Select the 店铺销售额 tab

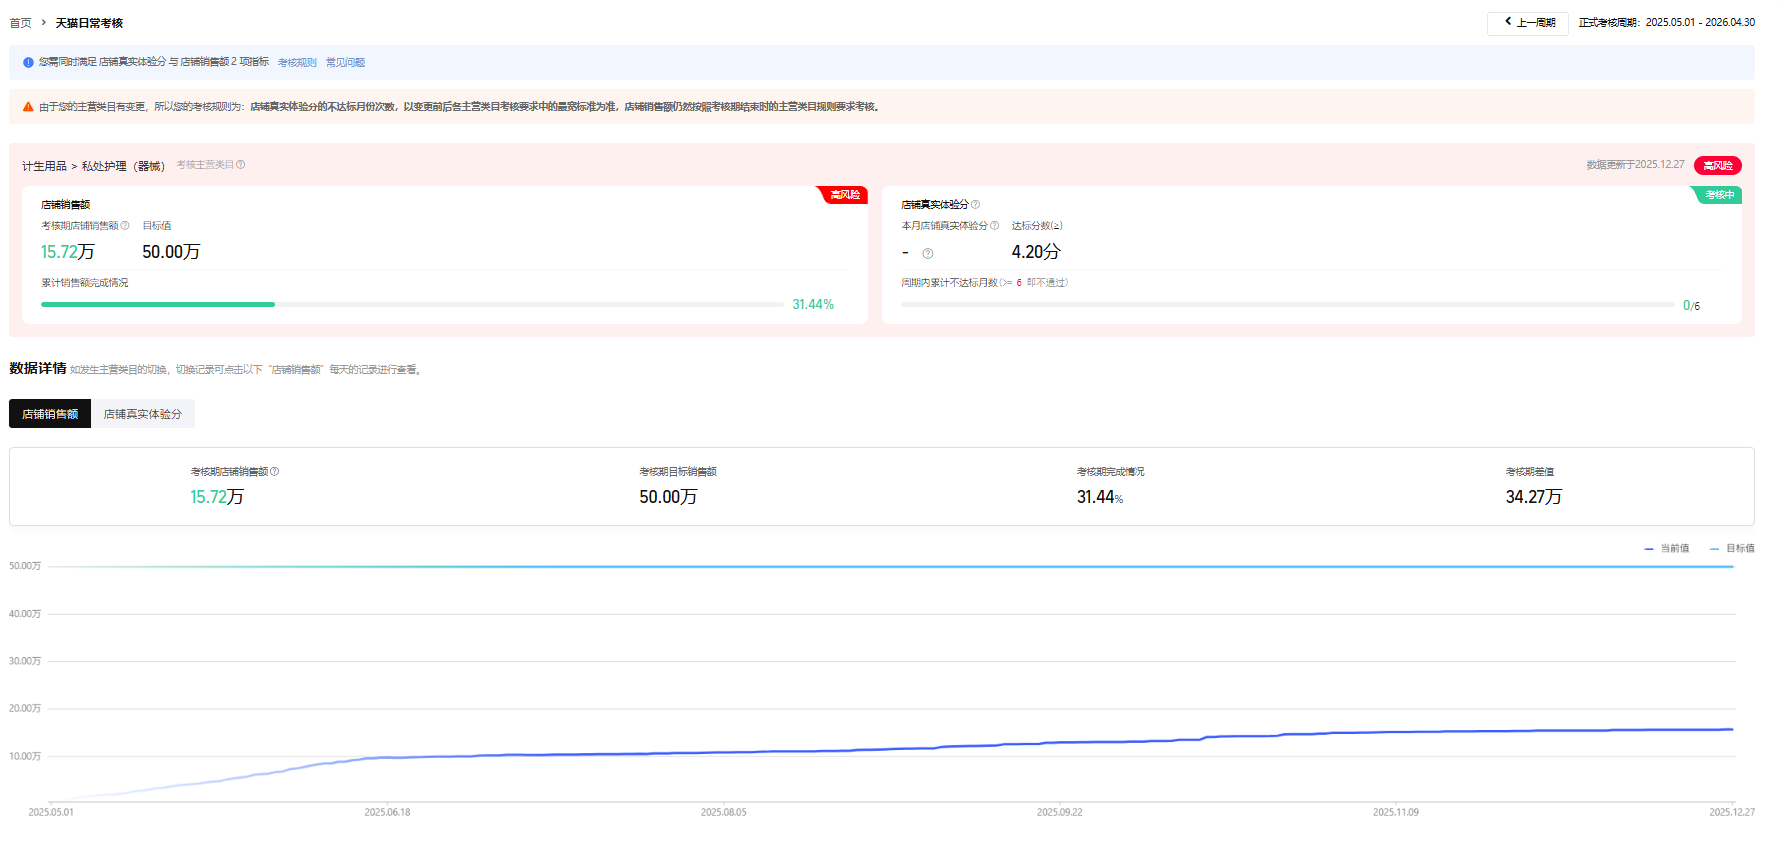(50, 414)
